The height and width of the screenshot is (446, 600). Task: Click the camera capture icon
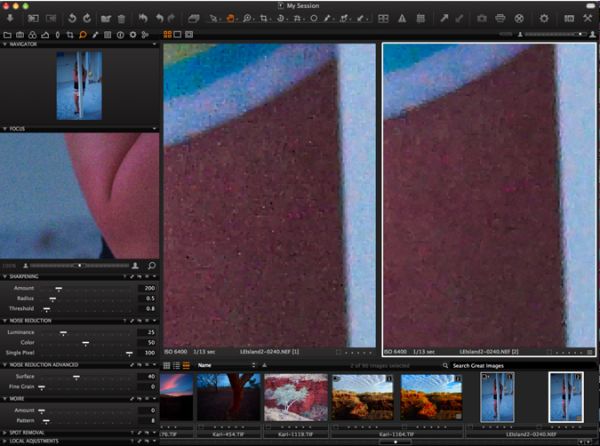[x=482, y=18]
